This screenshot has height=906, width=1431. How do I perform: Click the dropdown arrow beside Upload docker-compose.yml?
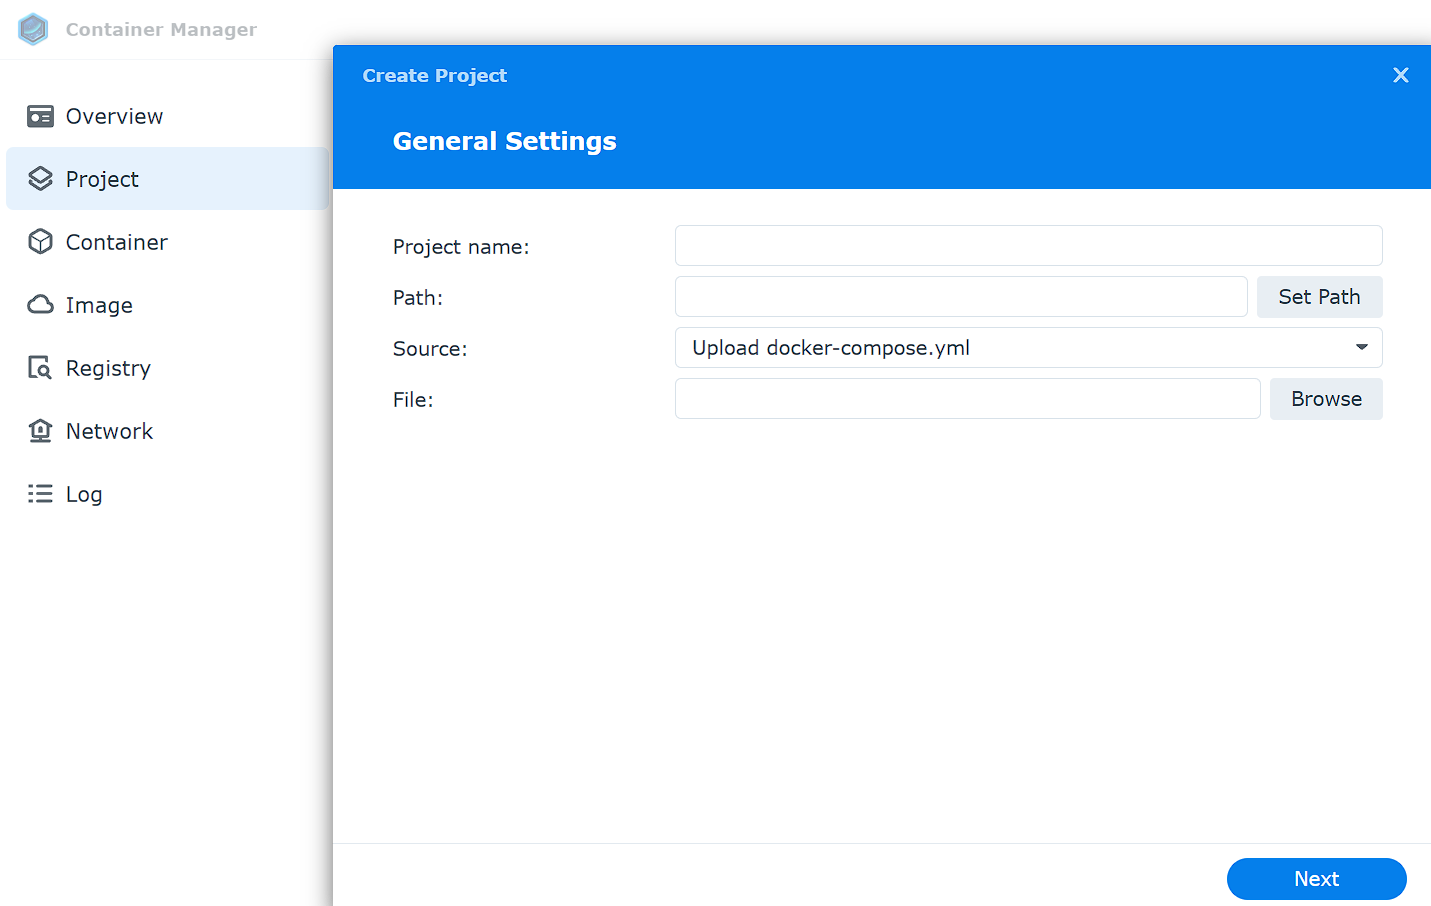tap(1361, 347)
